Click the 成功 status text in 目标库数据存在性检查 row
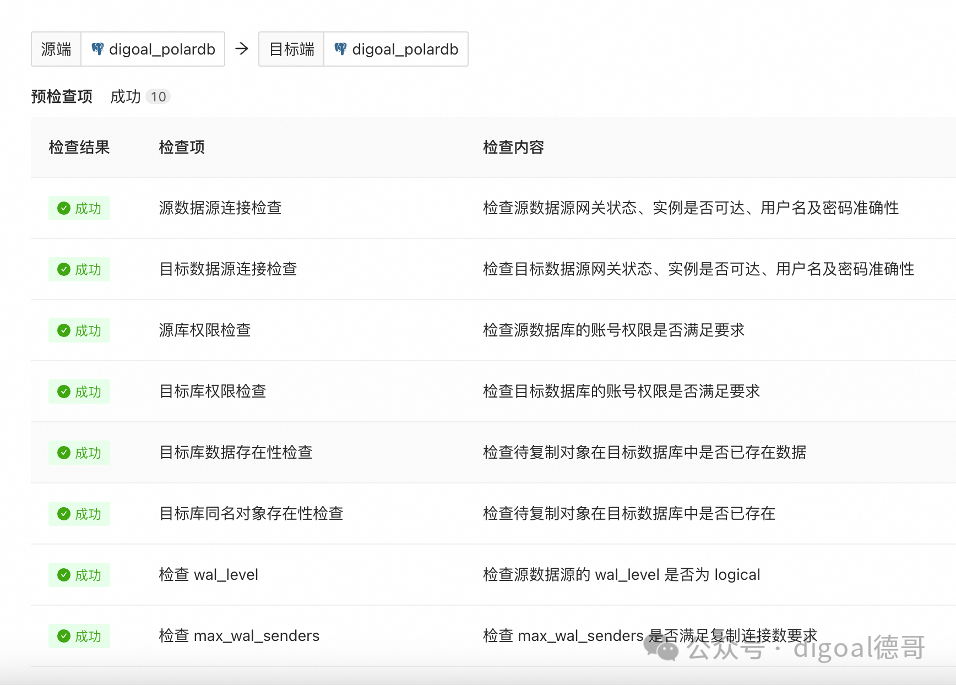The height and width of the screenshot is (686, 956). [88, 452]
